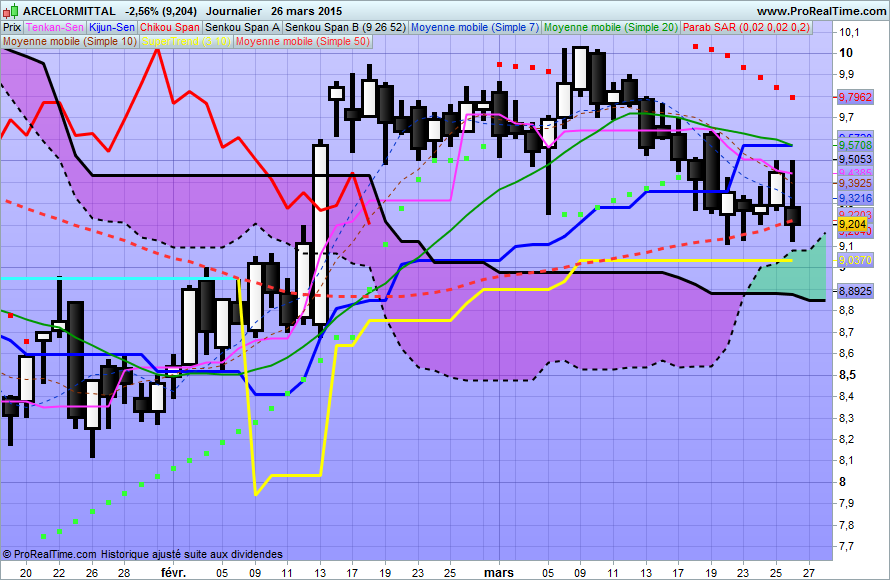Viewport: 890px width, 580px height.
Task: Select Moyenne mobile (Simple 20) label
Action: [x=611, y=27]
